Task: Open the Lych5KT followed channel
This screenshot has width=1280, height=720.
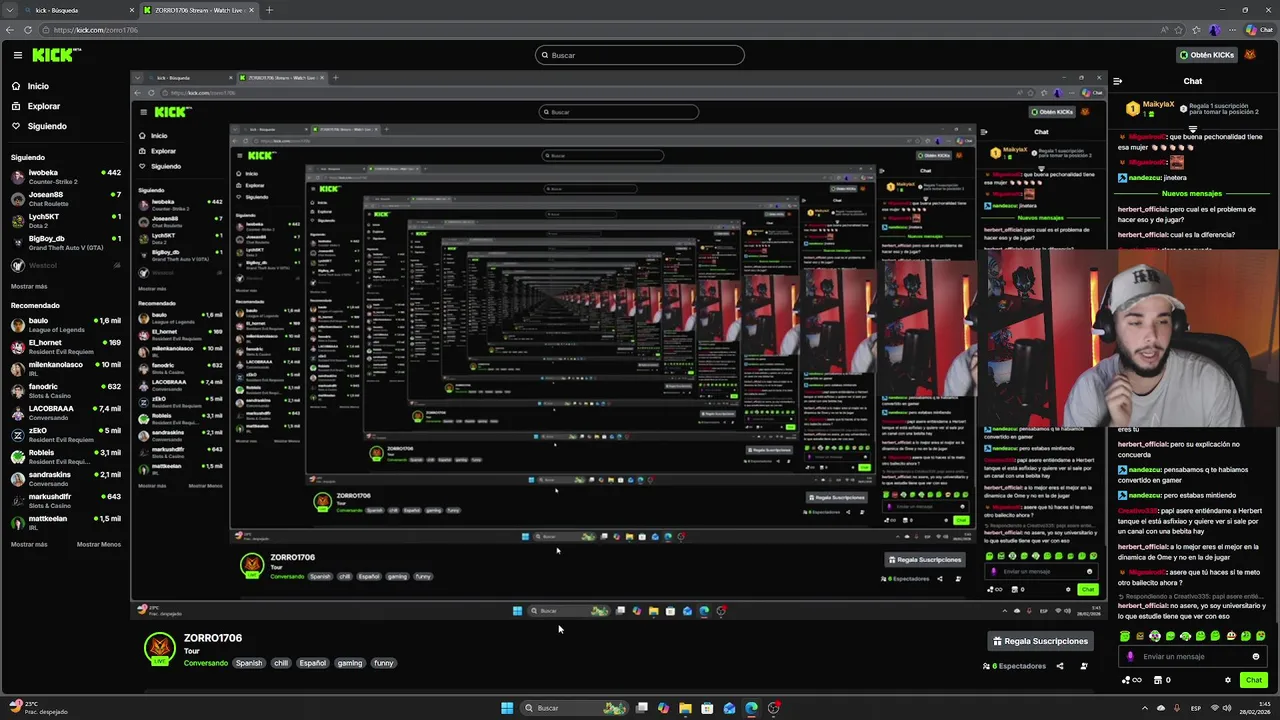Action: click(x=65, y=220)
